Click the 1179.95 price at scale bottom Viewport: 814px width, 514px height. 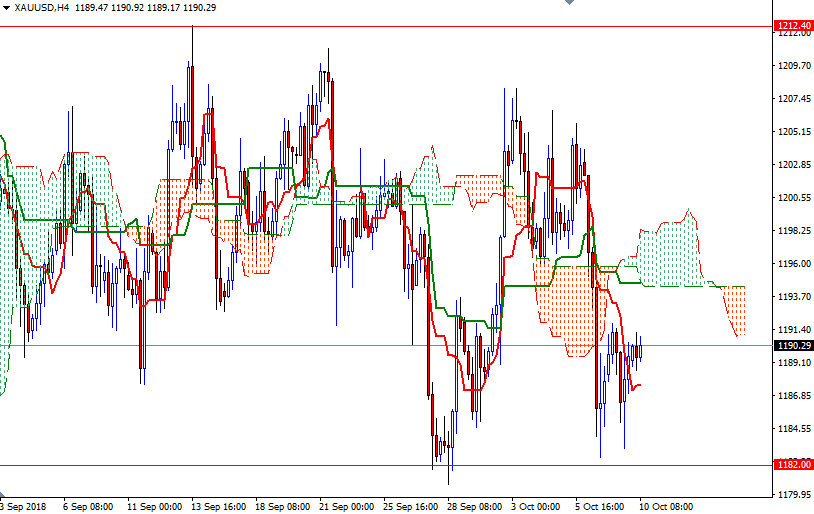(x=794, y=494)
